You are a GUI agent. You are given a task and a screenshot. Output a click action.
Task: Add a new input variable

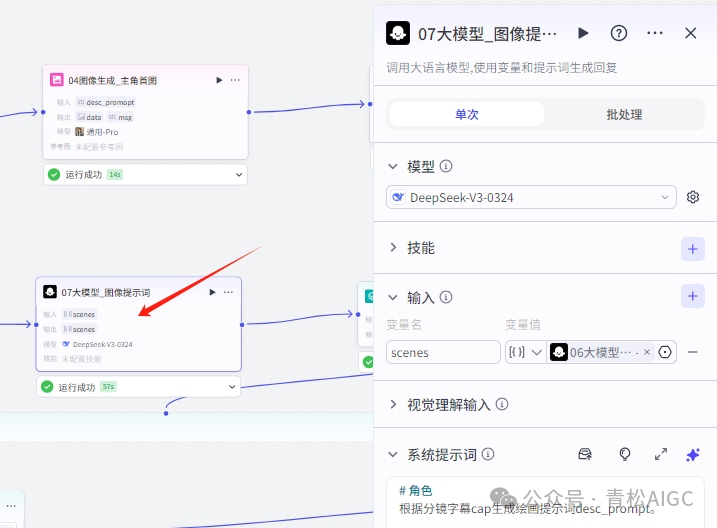point(692,296)
